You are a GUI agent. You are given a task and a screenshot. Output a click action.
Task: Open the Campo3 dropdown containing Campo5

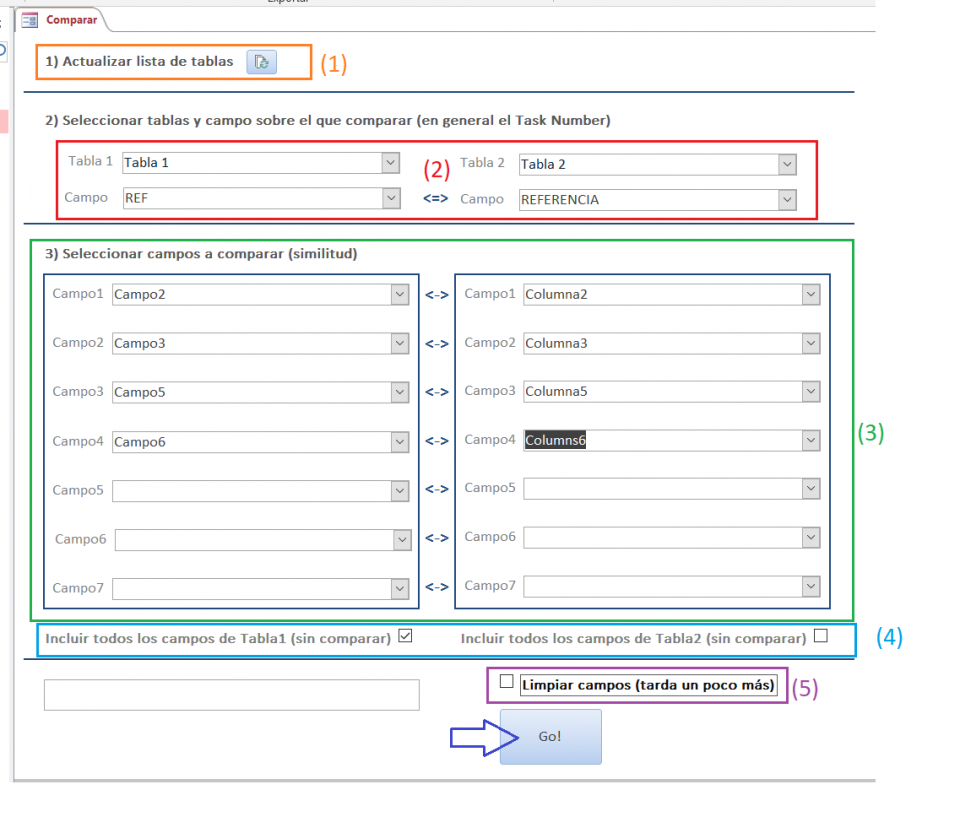click(x=399, y=392)
